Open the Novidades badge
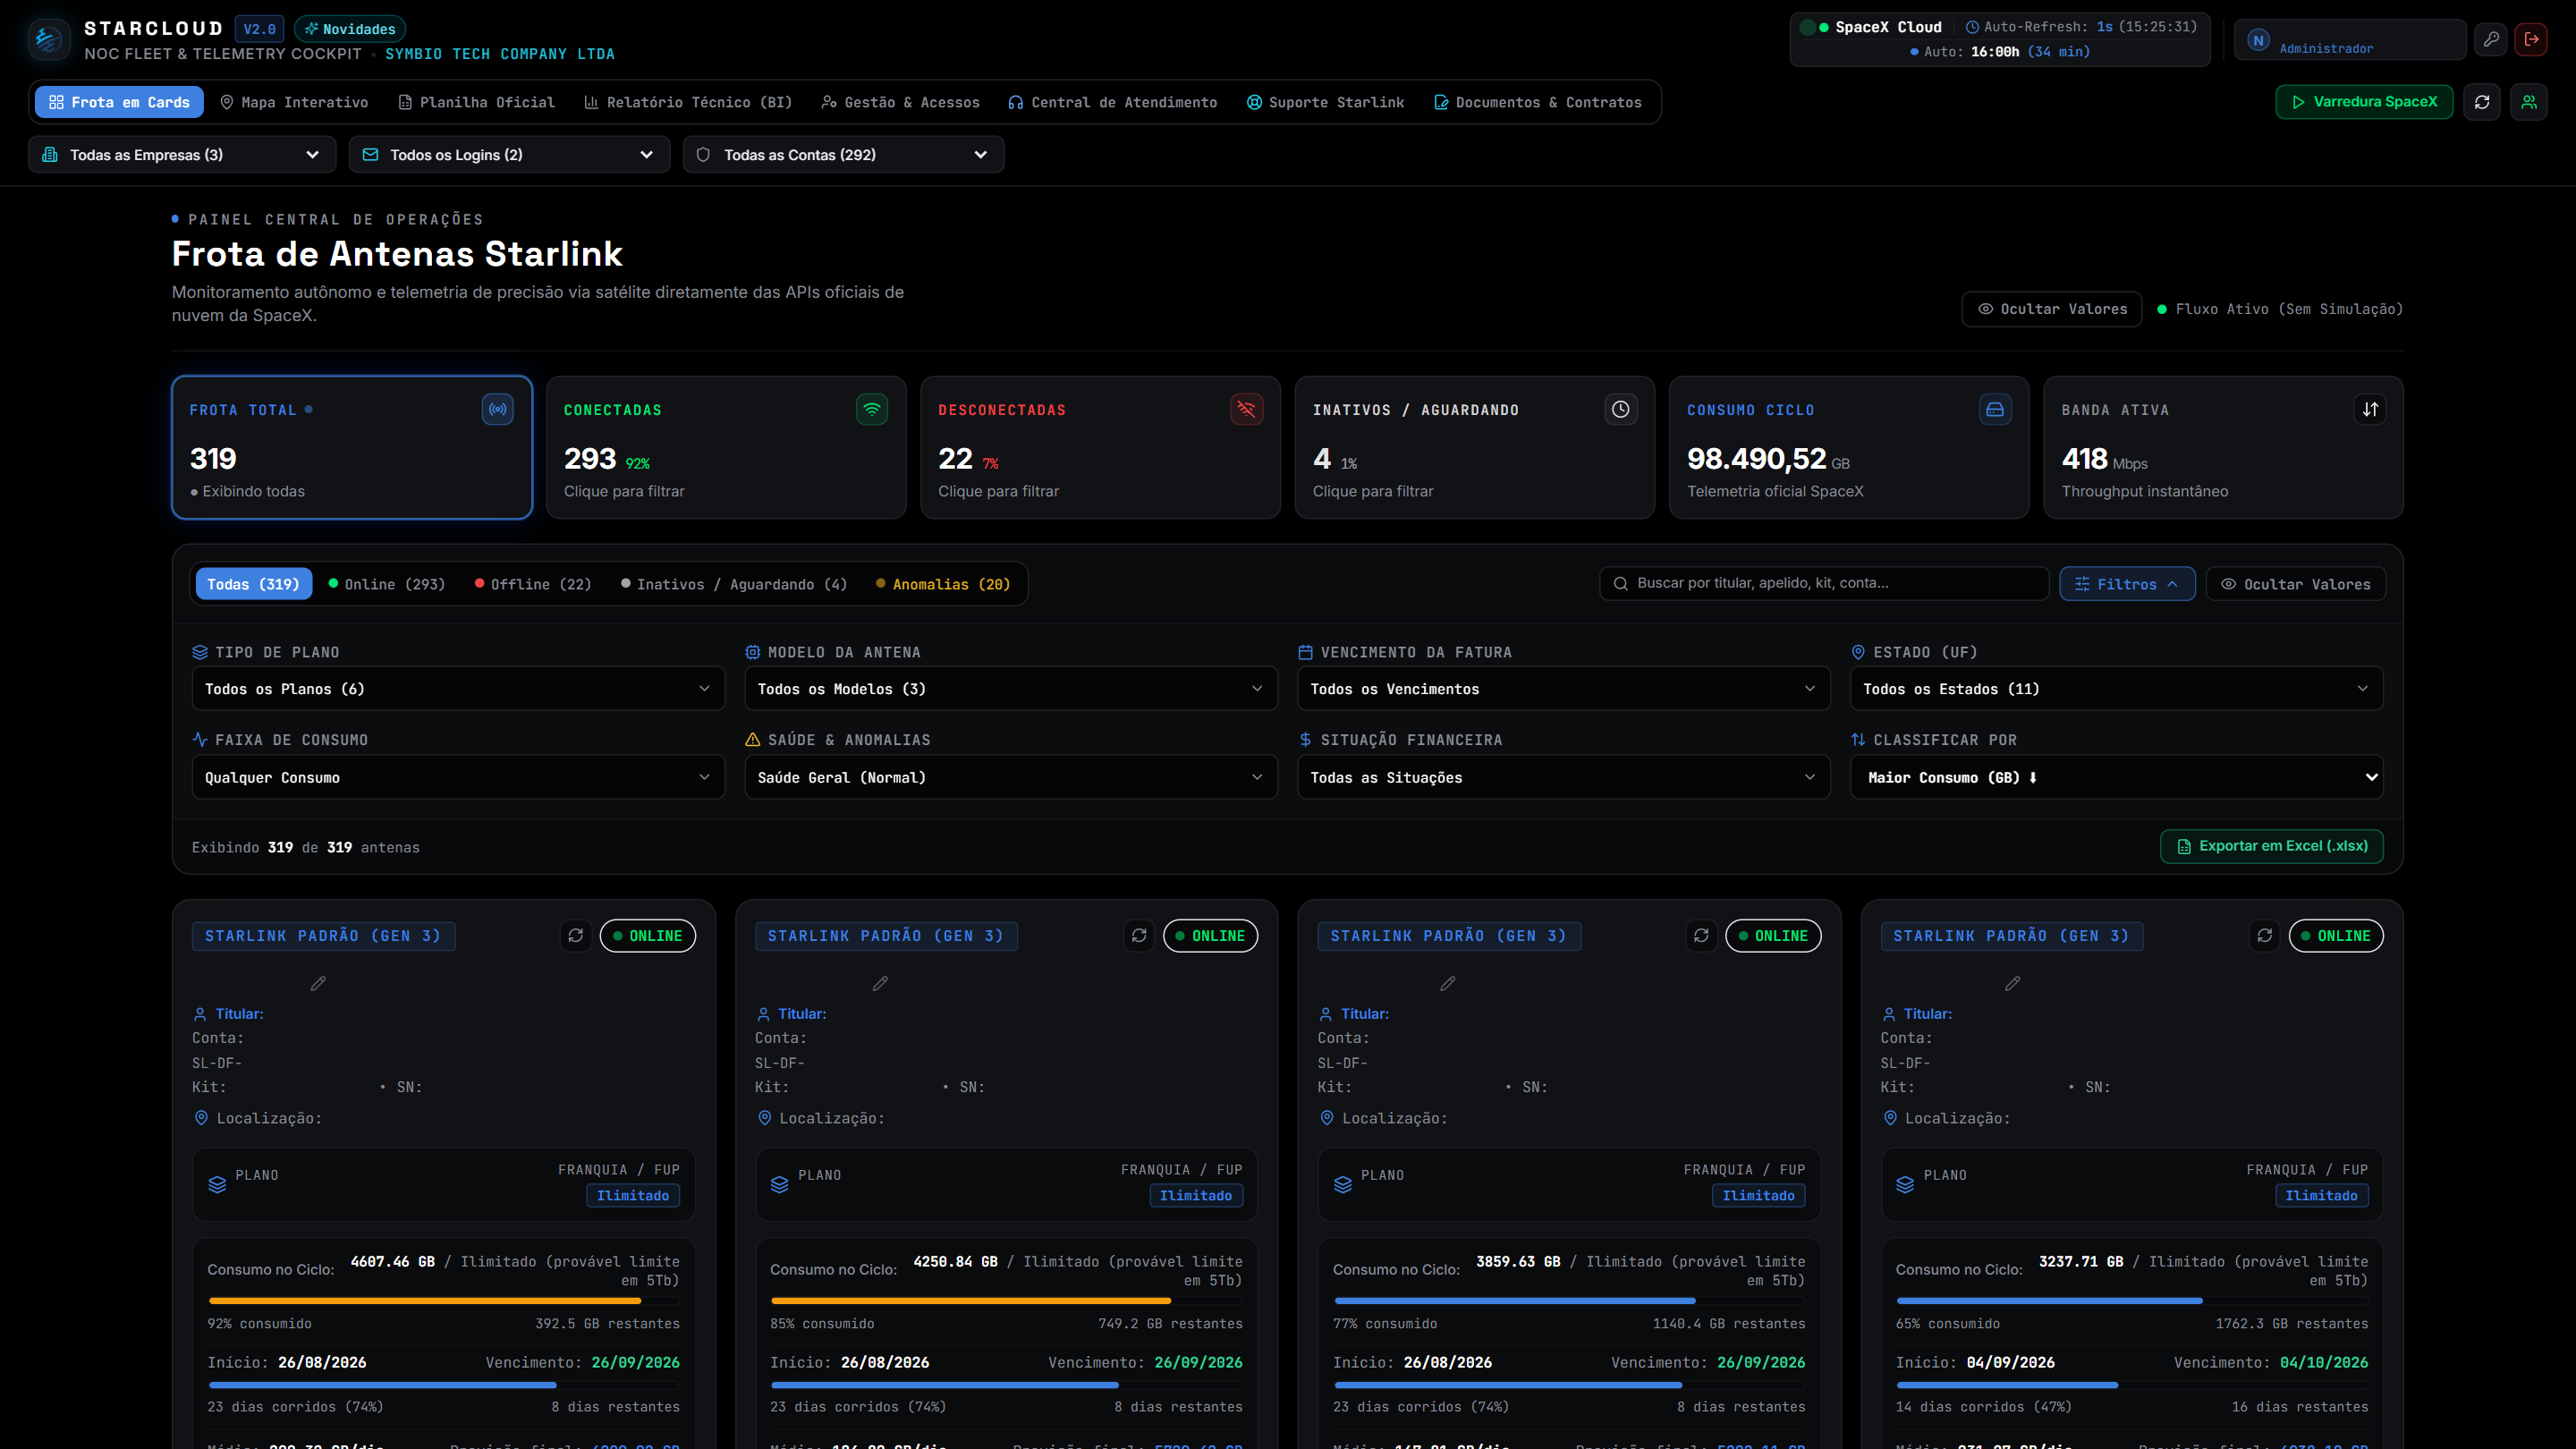The image size is (2576, 1449). click(350, 29)
